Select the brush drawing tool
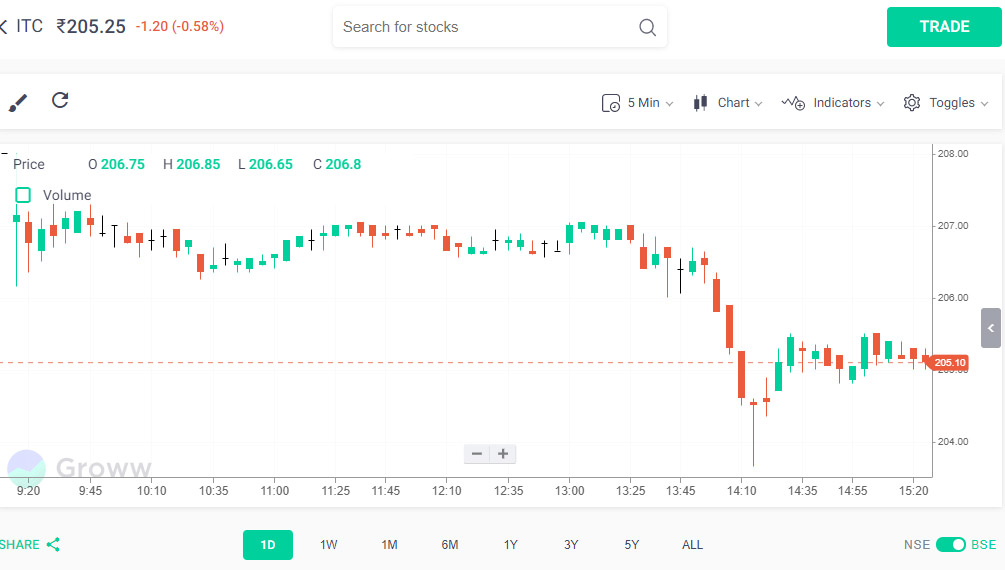This screenshot has height=570, width=1005. point(17,103)
